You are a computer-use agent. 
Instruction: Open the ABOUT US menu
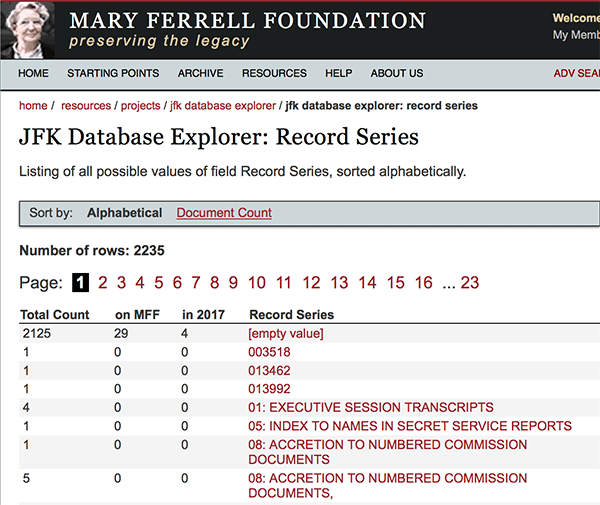(397, 73)
